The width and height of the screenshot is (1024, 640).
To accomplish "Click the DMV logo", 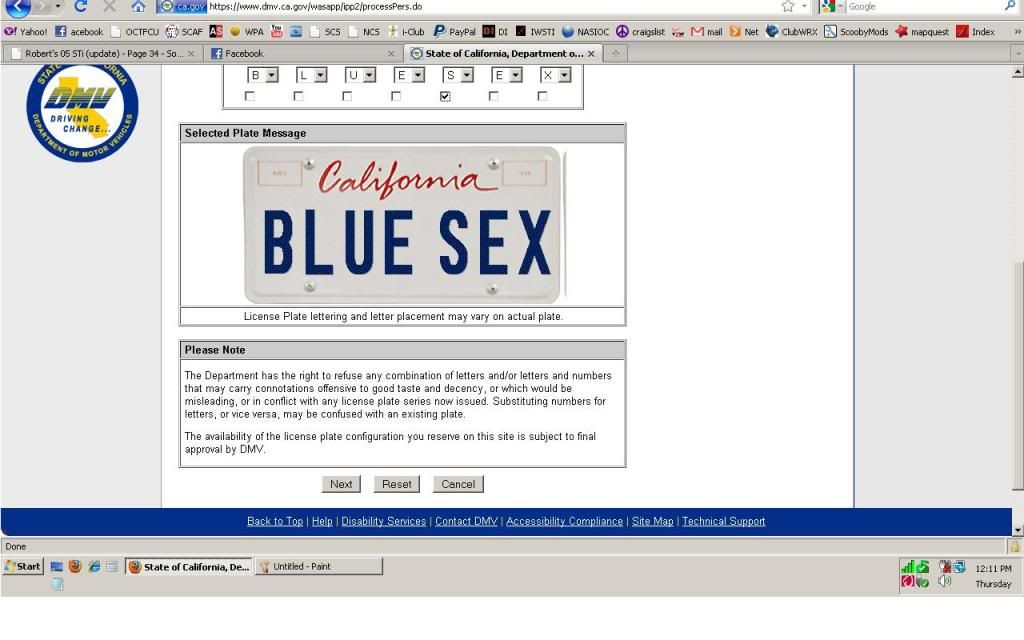I will point(82,112).
